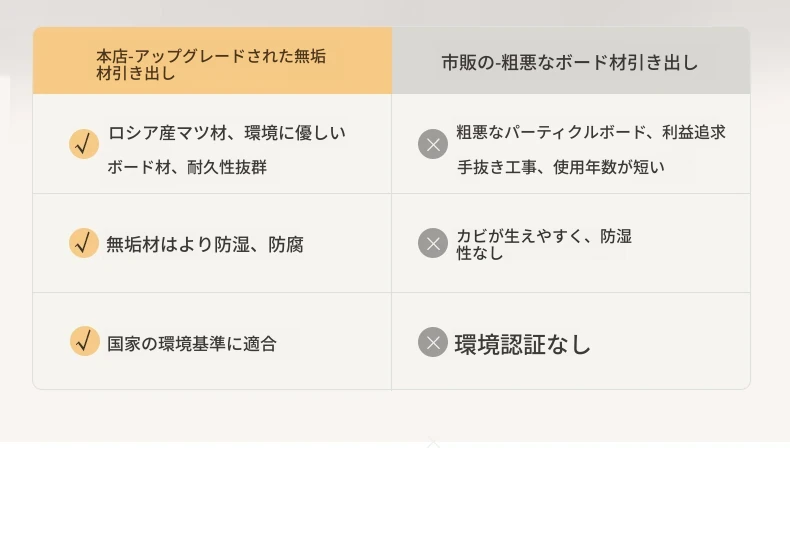
Task: Click the 国家の環境基準に適合 label
Action: point(192,344)
